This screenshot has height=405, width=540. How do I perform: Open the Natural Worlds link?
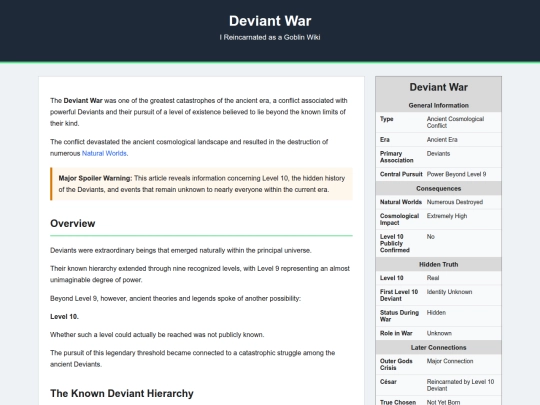104,153
